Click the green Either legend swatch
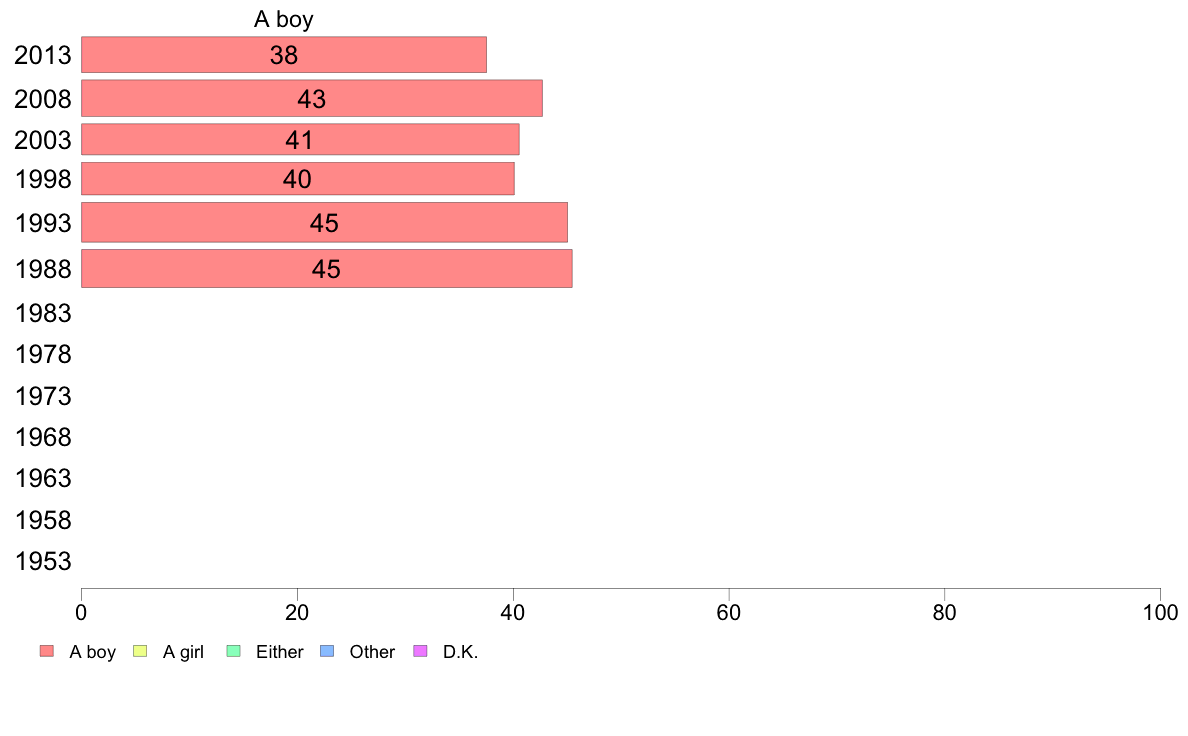Viewport: 1188px width, 736px height. click(234, 652)
